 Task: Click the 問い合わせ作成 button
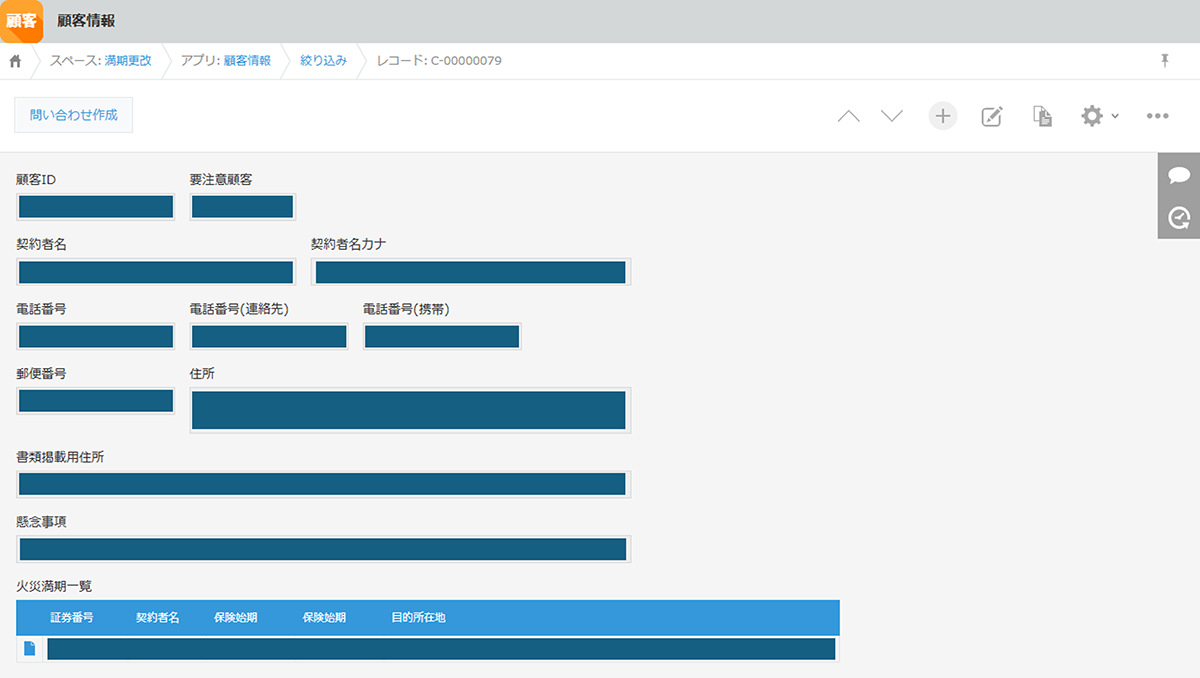coord(74,115)
